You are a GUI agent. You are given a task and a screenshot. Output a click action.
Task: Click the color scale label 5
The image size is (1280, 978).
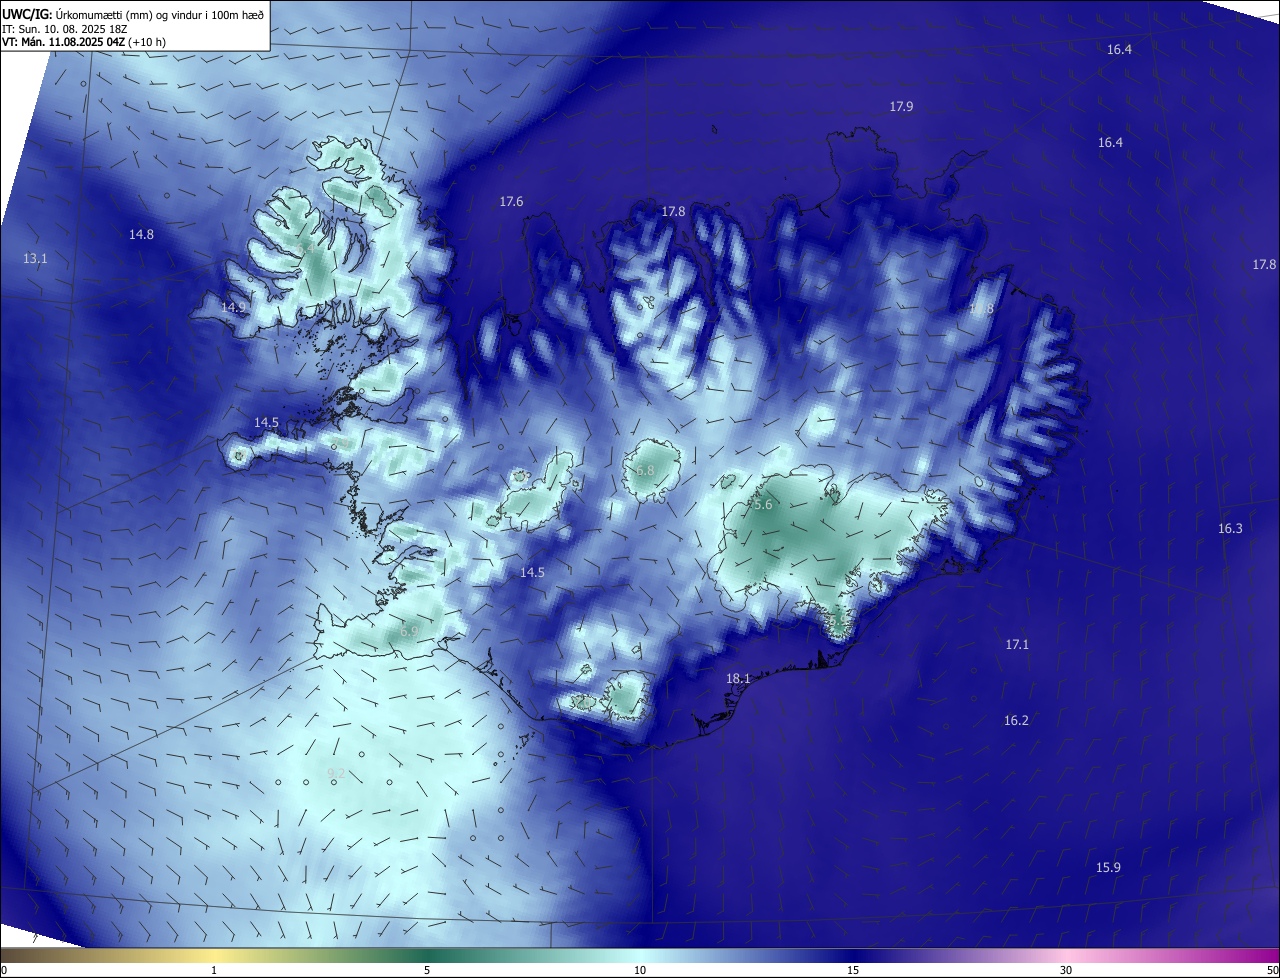[x=427, y=971]
